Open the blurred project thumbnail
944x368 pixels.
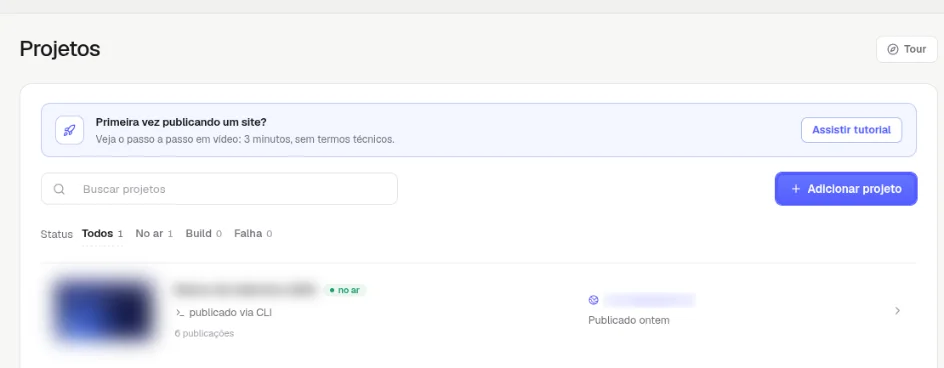tap(102, 311)
